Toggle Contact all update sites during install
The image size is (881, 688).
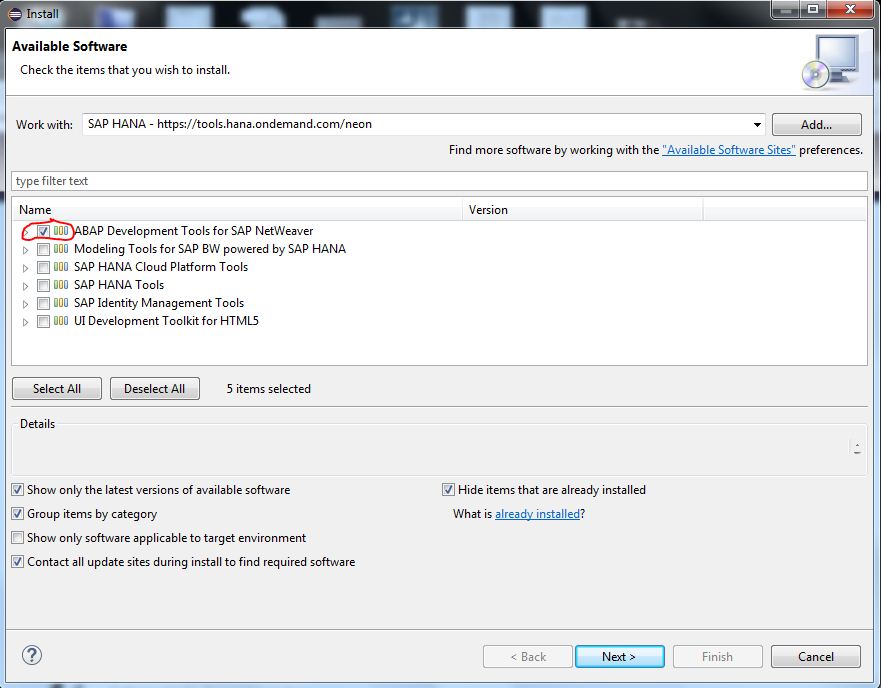17,561
